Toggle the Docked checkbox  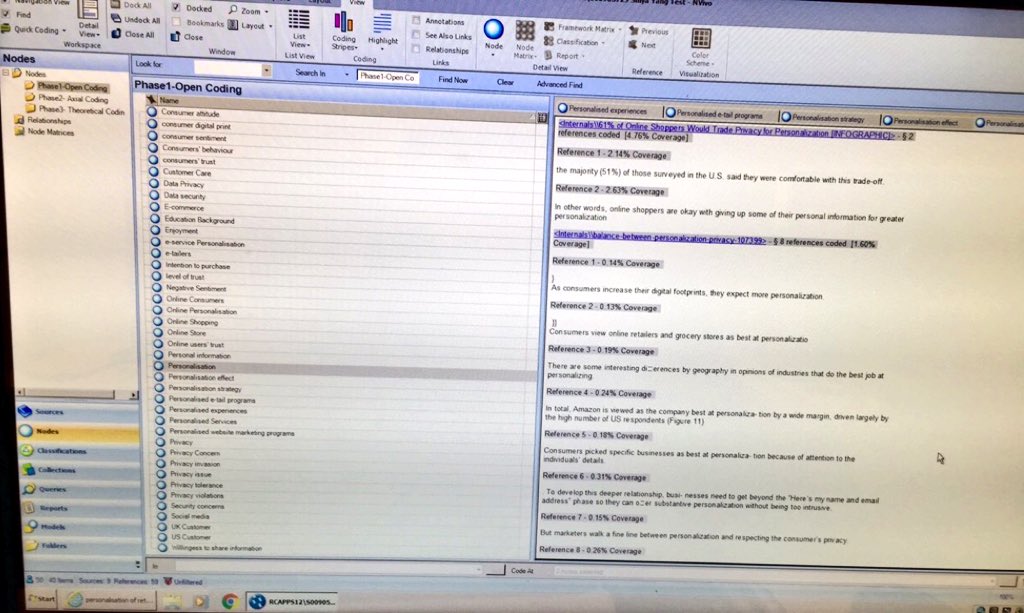[176, 7]
